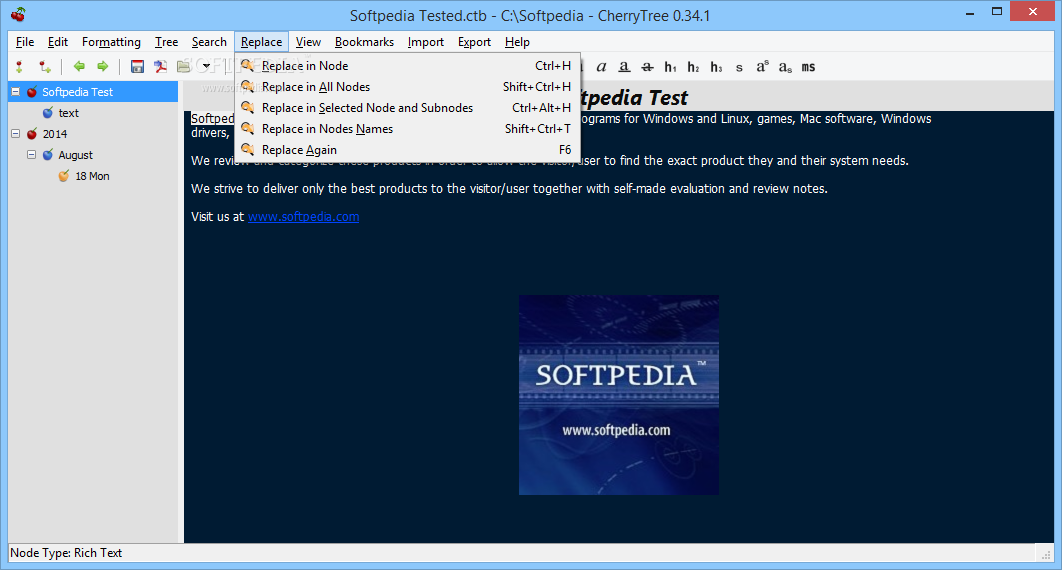Click the node title header 'Softpedia Test'
Viewport: 1062px width, 570px height.
point(633,97)
